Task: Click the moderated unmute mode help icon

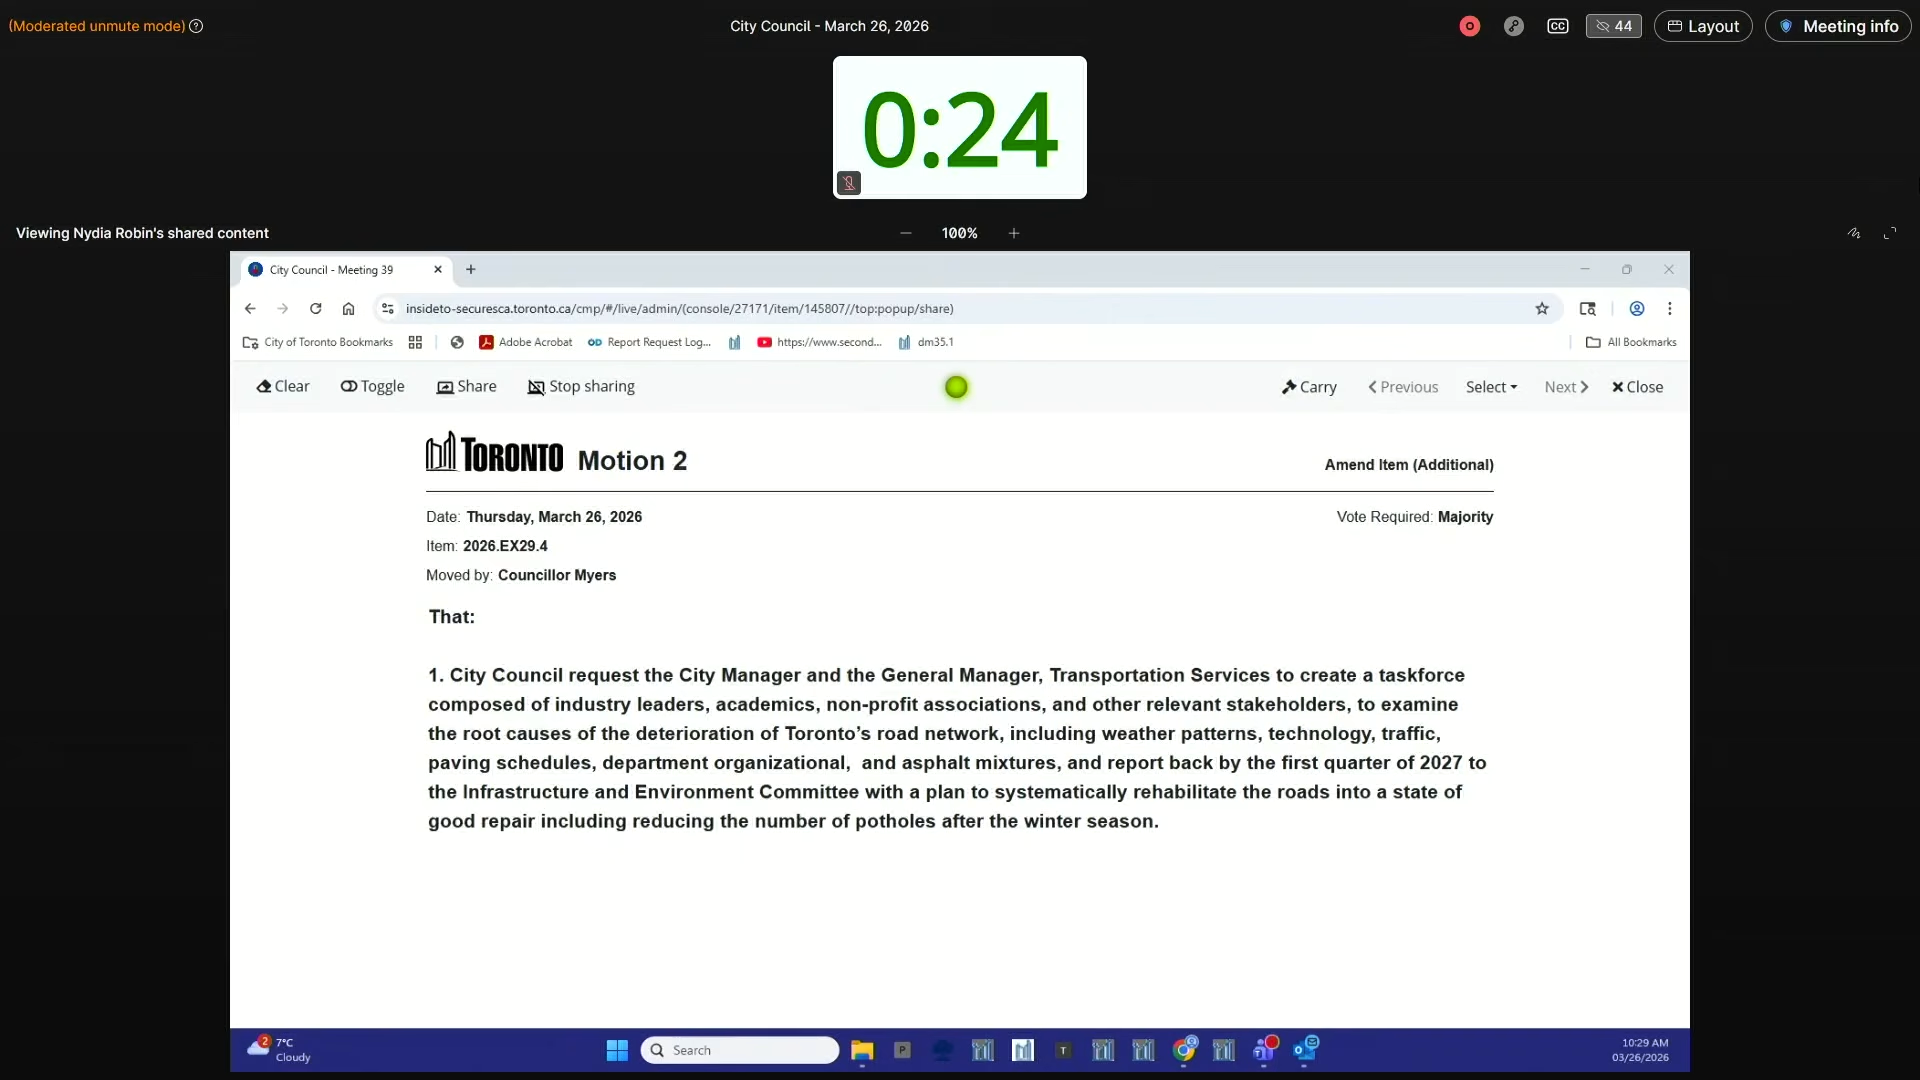Action: click(196, 26)
